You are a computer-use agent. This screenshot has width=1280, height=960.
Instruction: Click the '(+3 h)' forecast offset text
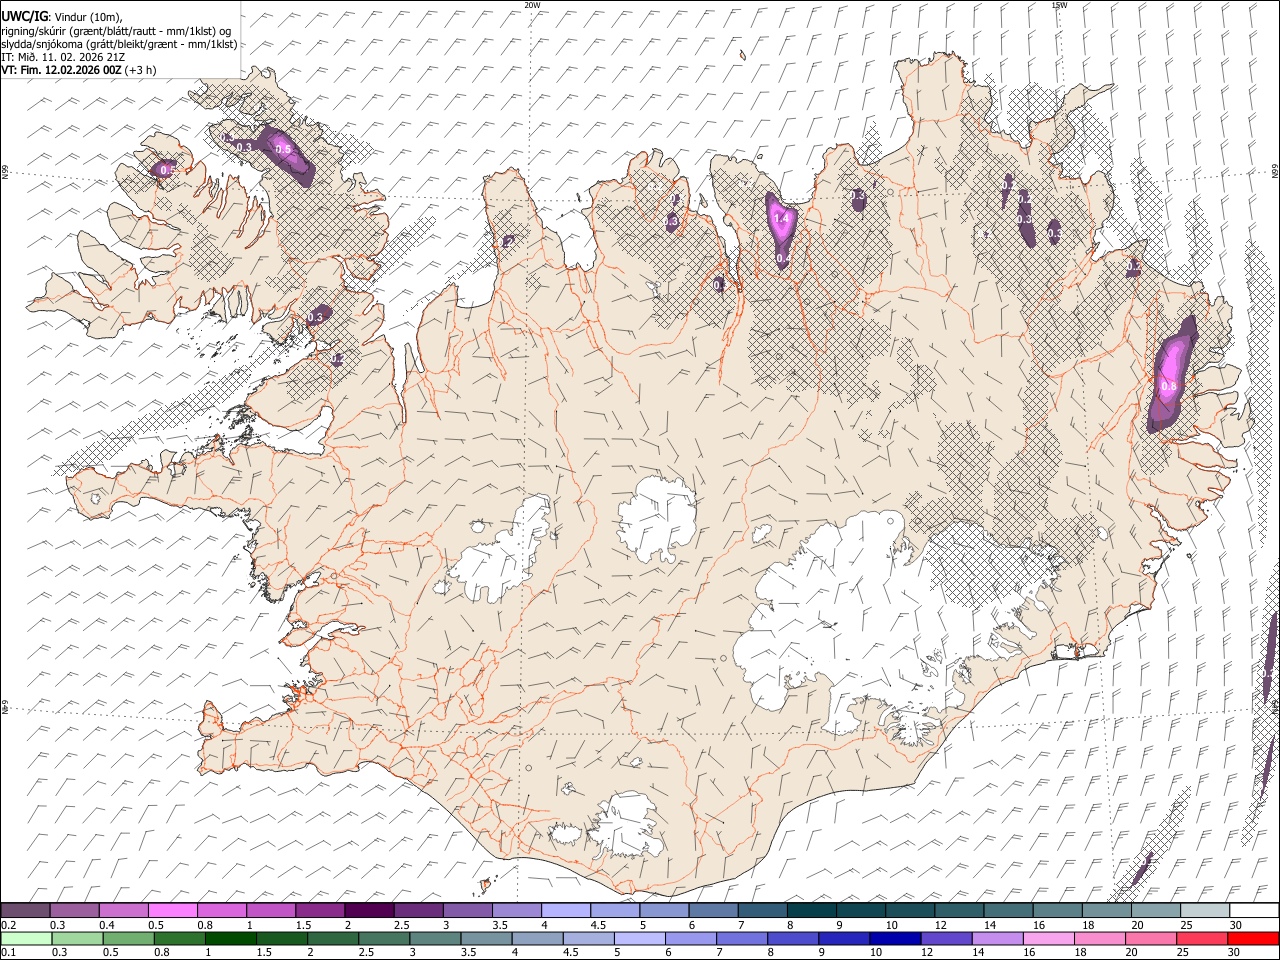[140, 70]
